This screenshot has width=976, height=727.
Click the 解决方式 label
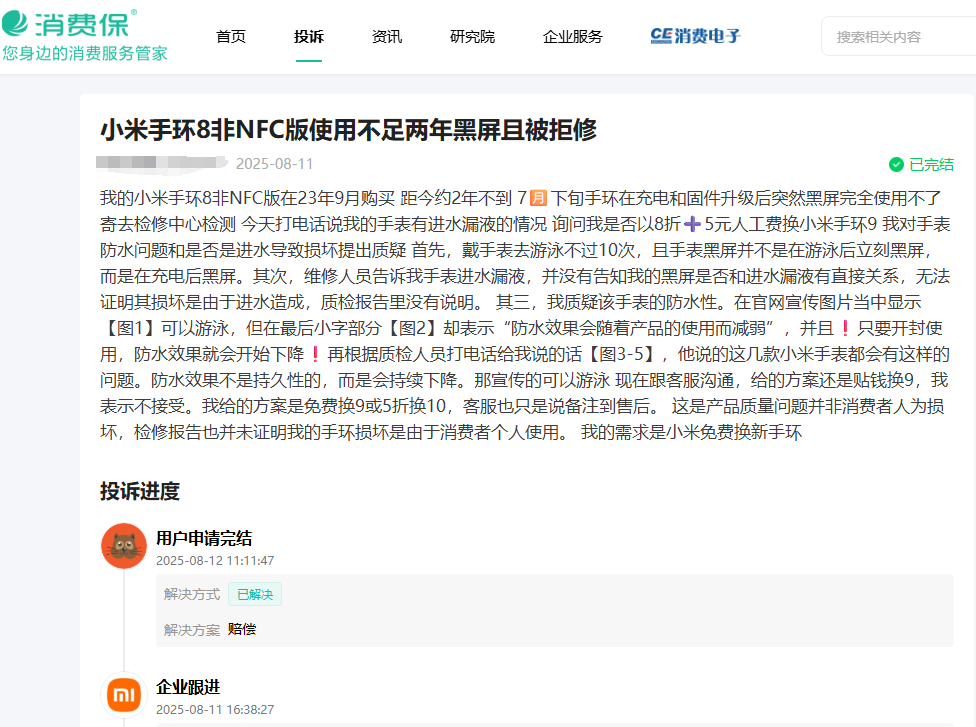[192, 594]
